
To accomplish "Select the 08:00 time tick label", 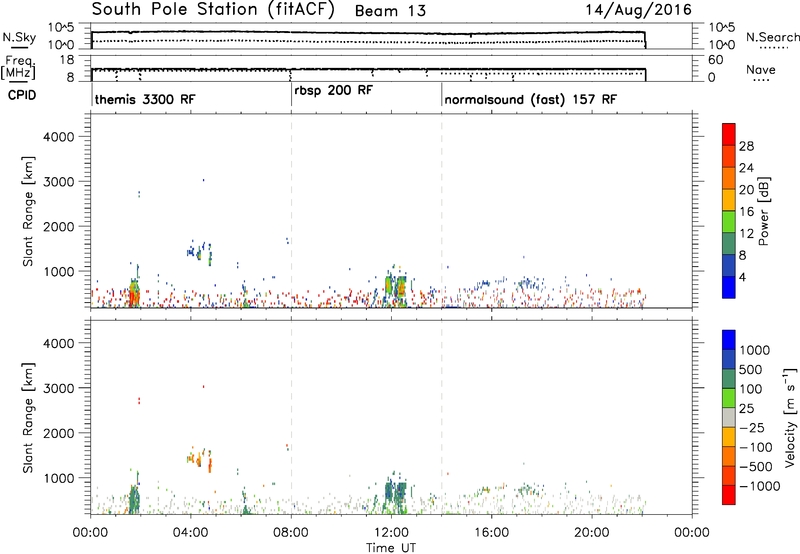I will tap(291, 533).
